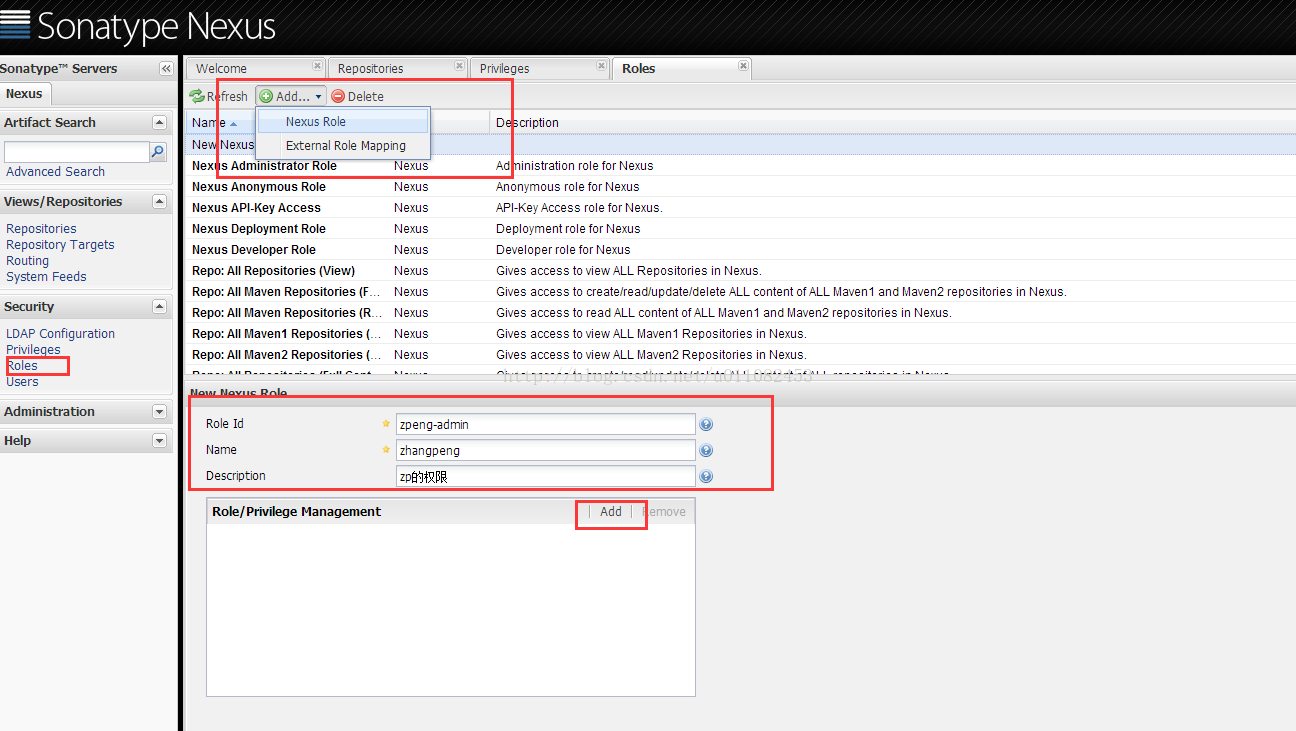Open the System Feeds link
Image resolution: width=1296 pixels, height=731 pixels.
coord(46,277)
